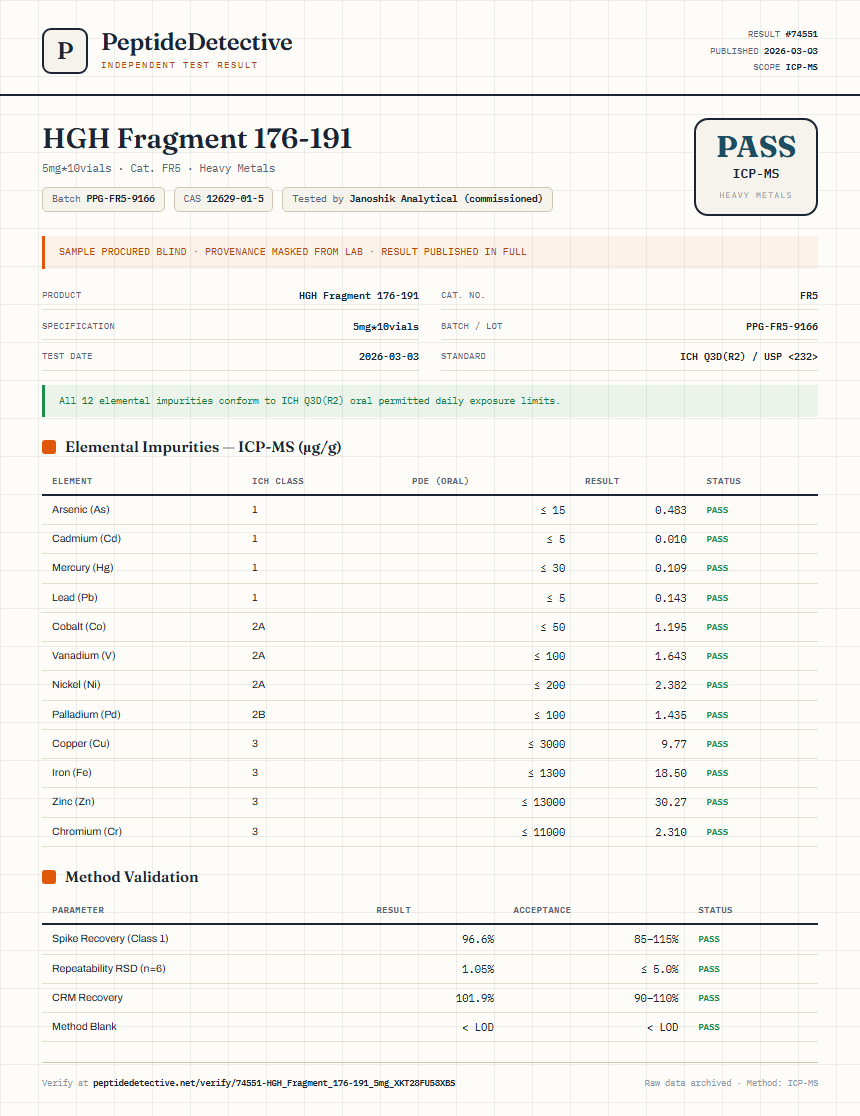860x1116 pixels.
Task: Click the sample procured blind banner
Action: (x=430, y=252)
